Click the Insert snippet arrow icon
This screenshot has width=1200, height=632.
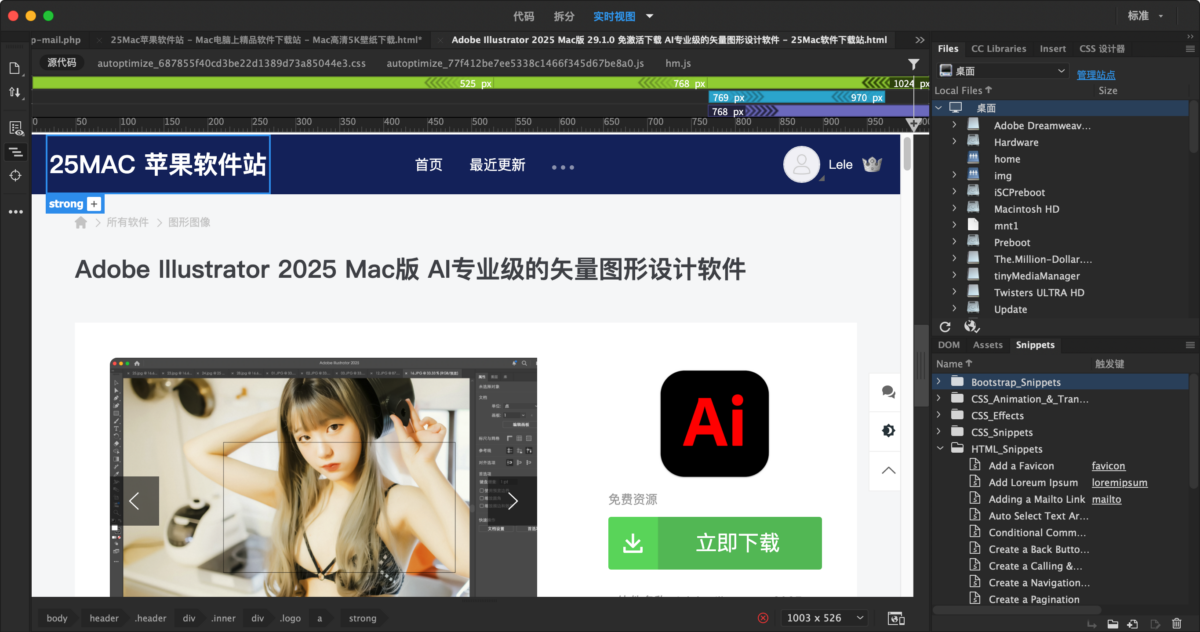coord(1091,624)
